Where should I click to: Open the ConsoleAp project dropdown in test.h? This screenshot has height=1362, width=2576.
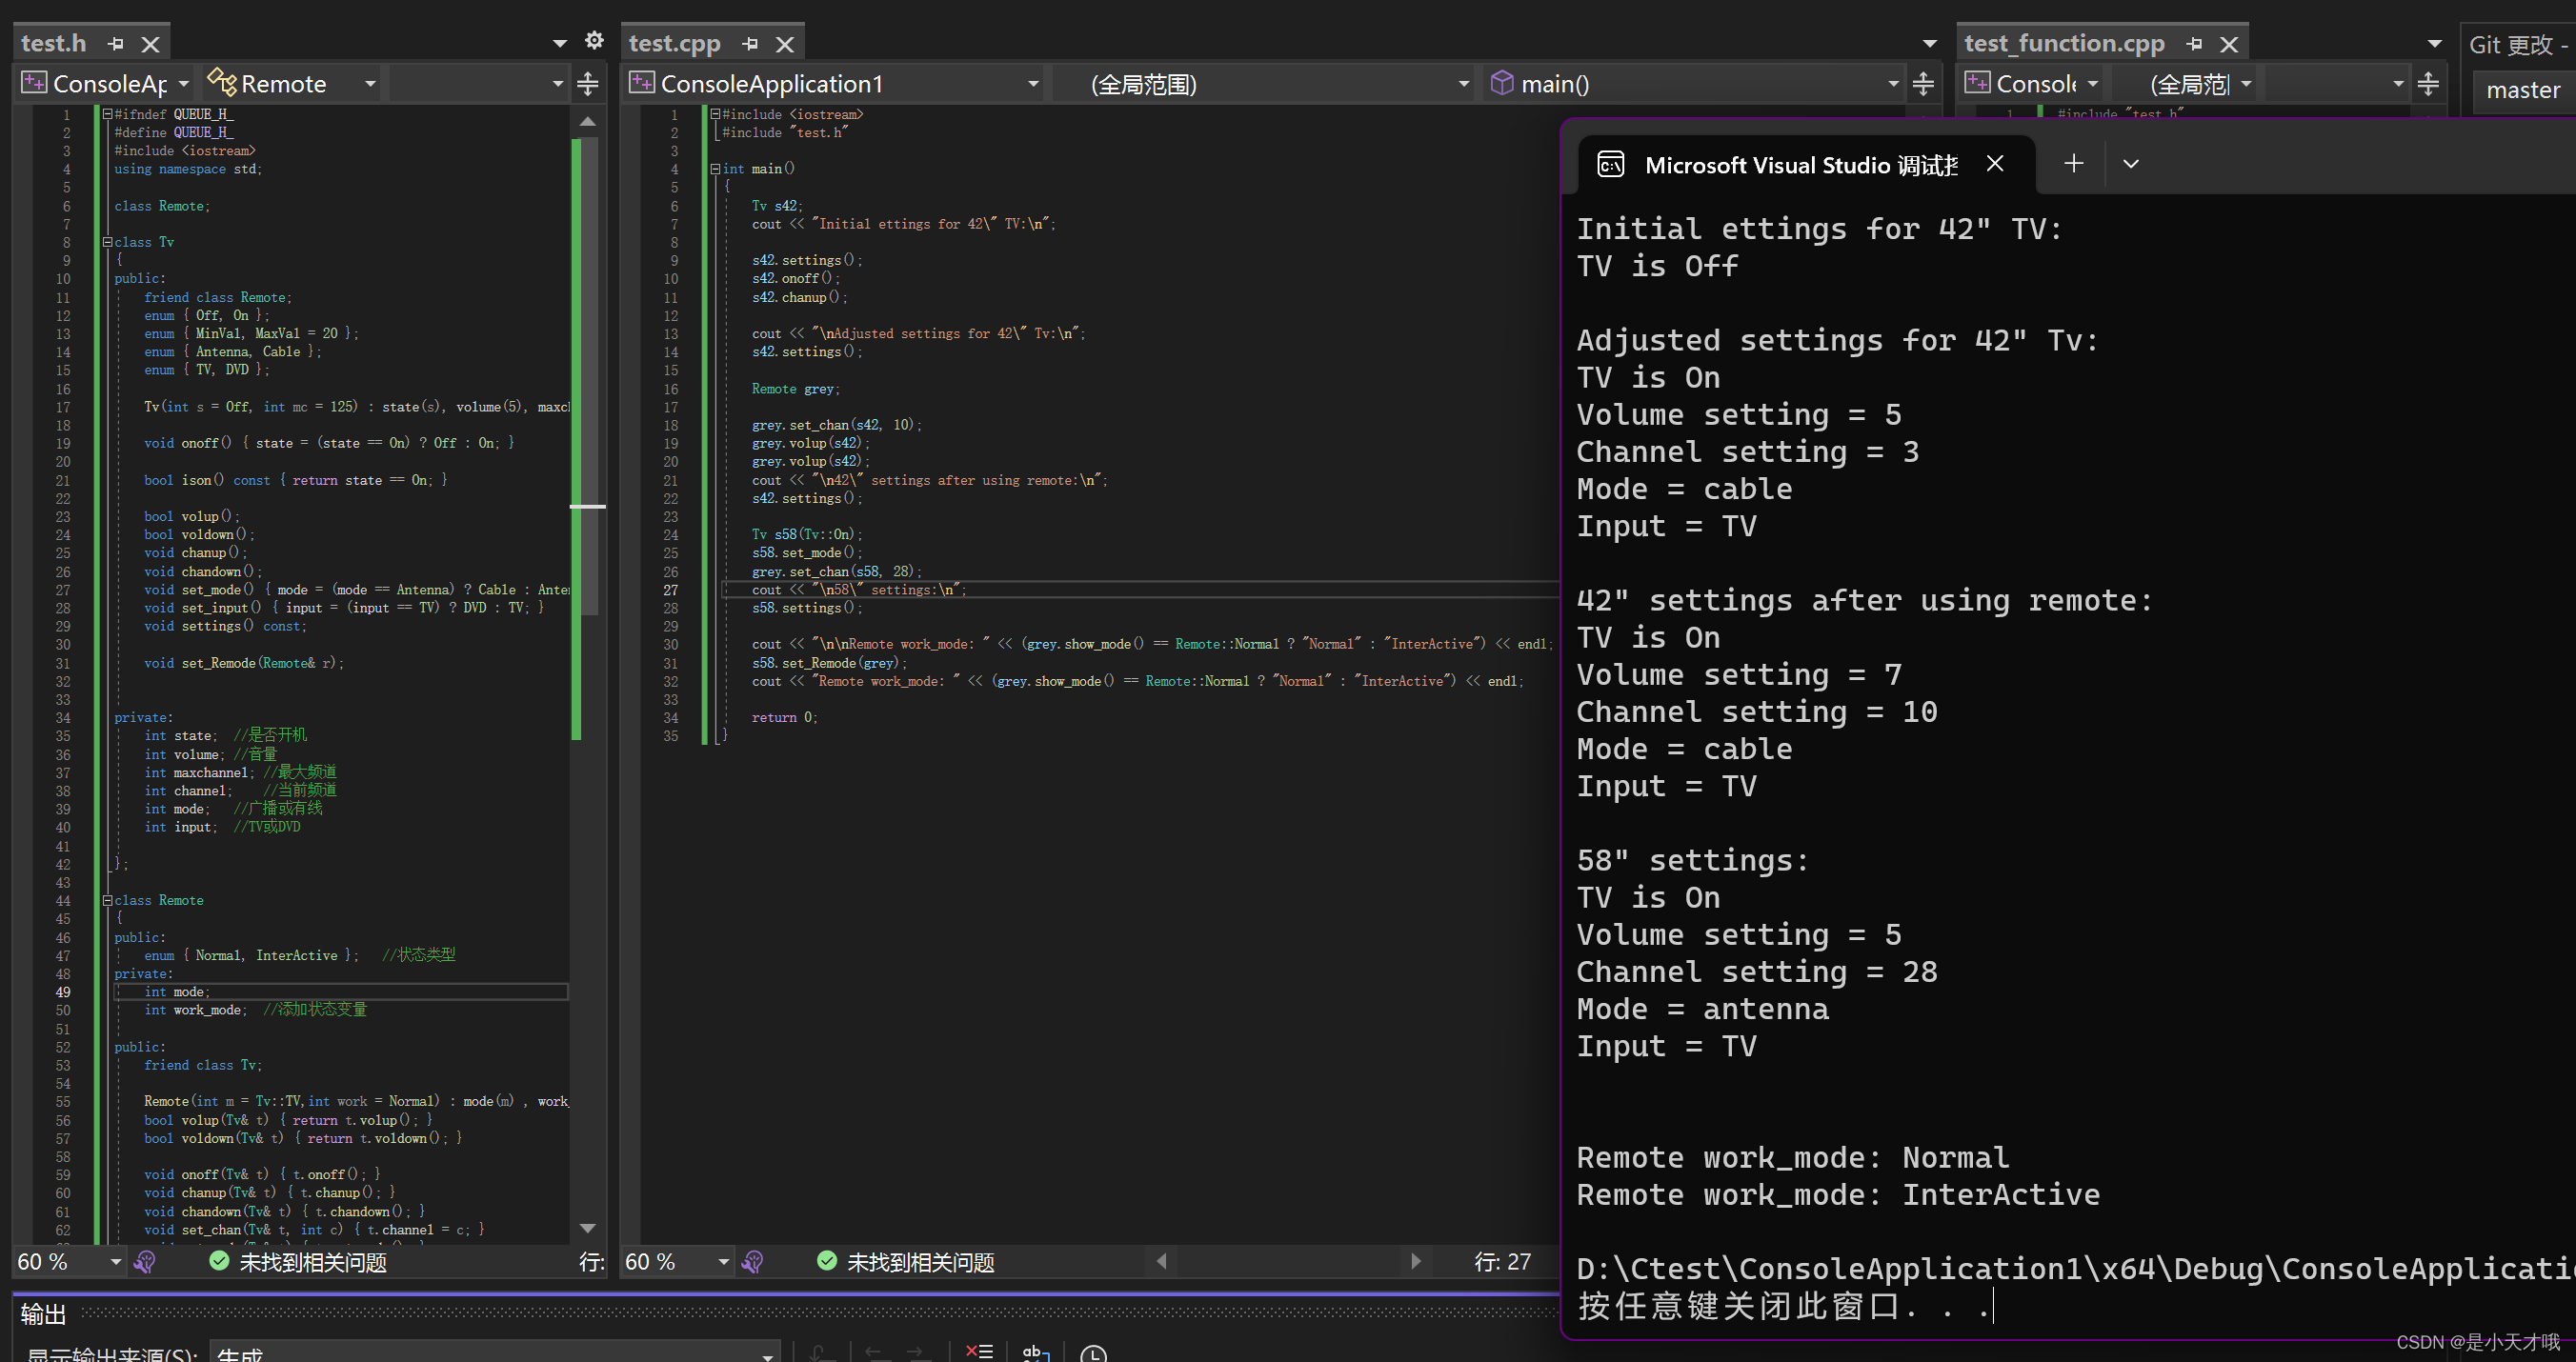click(184, 84)
